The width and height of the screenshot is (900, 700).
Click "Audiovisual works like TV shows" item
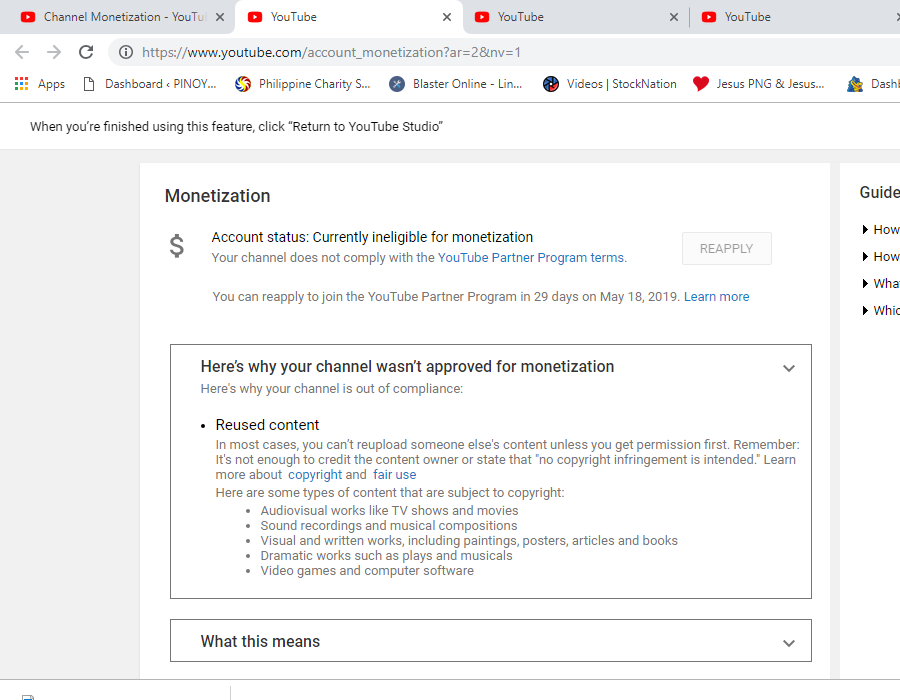[389, 511]
